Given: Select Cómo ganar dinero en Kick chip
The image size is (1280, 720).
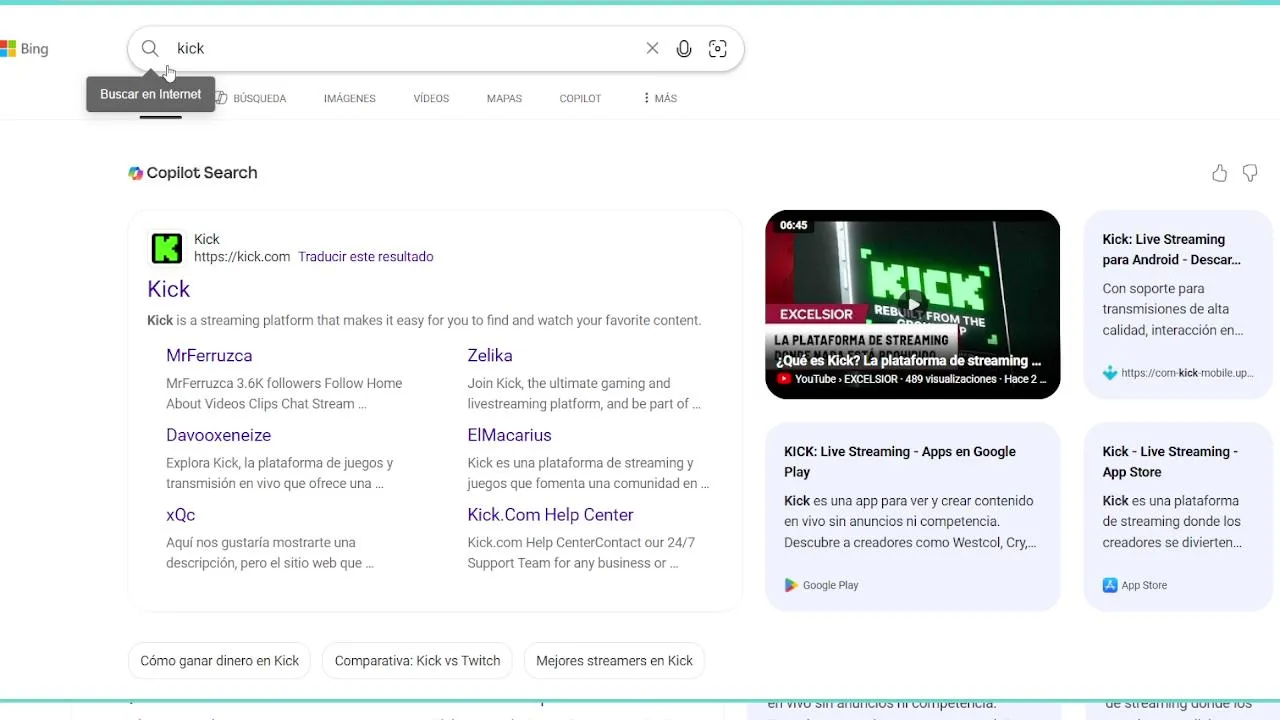Looking at the screenshot, I should 220,661.
